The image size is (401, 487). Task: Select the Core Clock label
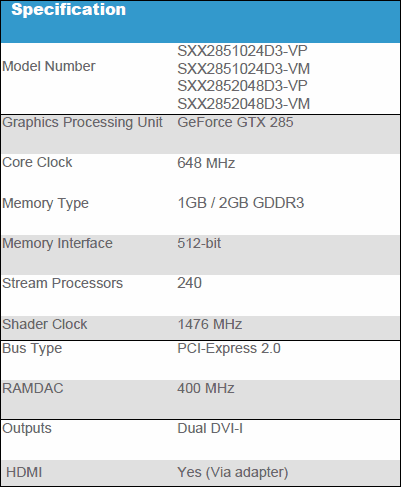[x=37, y=162]
